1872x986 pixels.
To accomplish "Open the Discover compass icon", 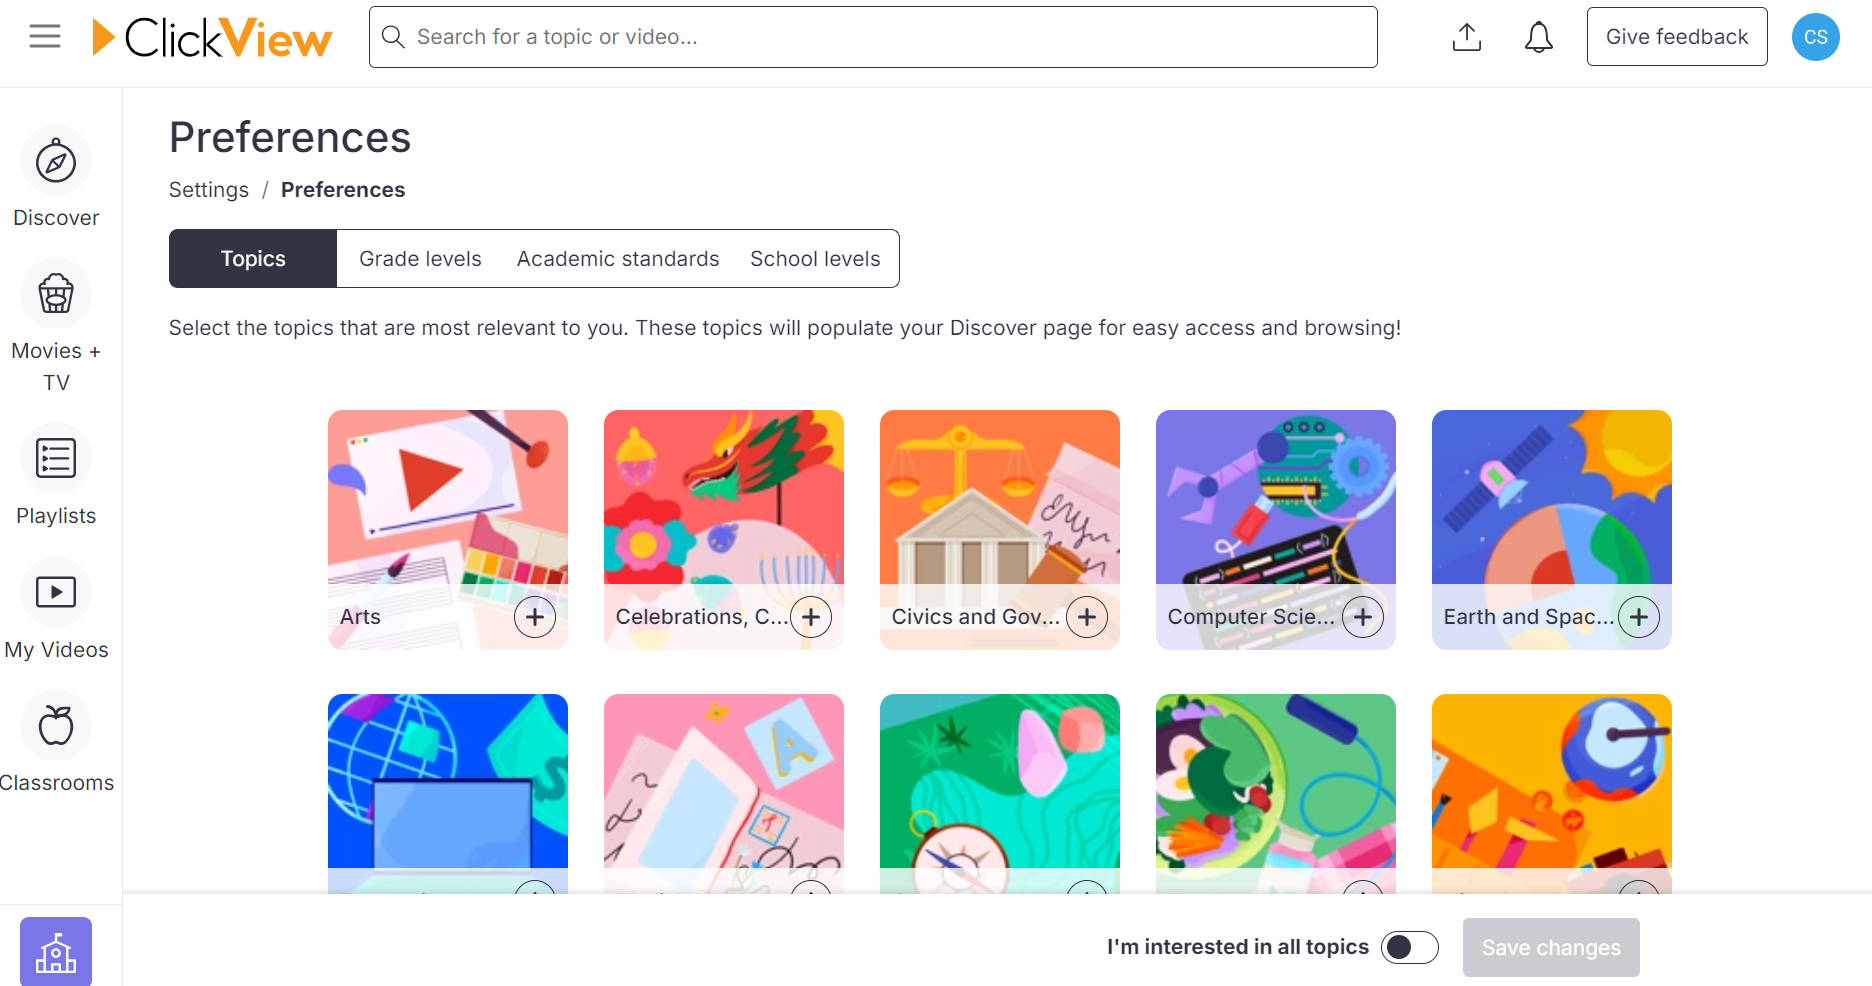I will pyautogui.click(x=56, y=161).
